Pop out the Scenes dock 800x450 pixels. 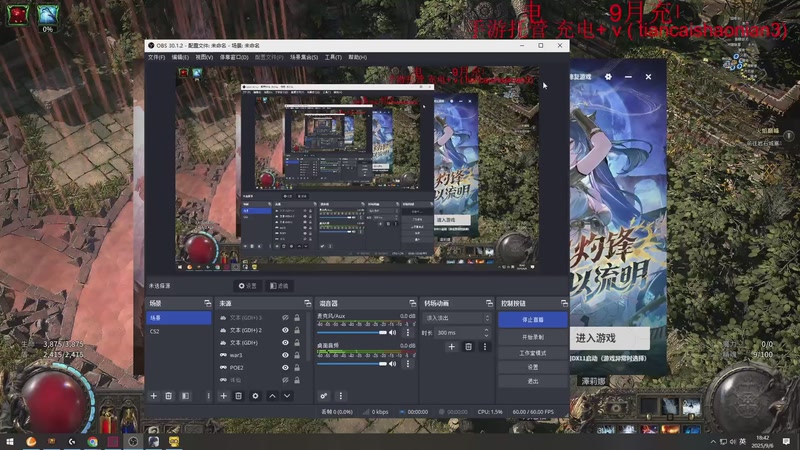point(208,303)
